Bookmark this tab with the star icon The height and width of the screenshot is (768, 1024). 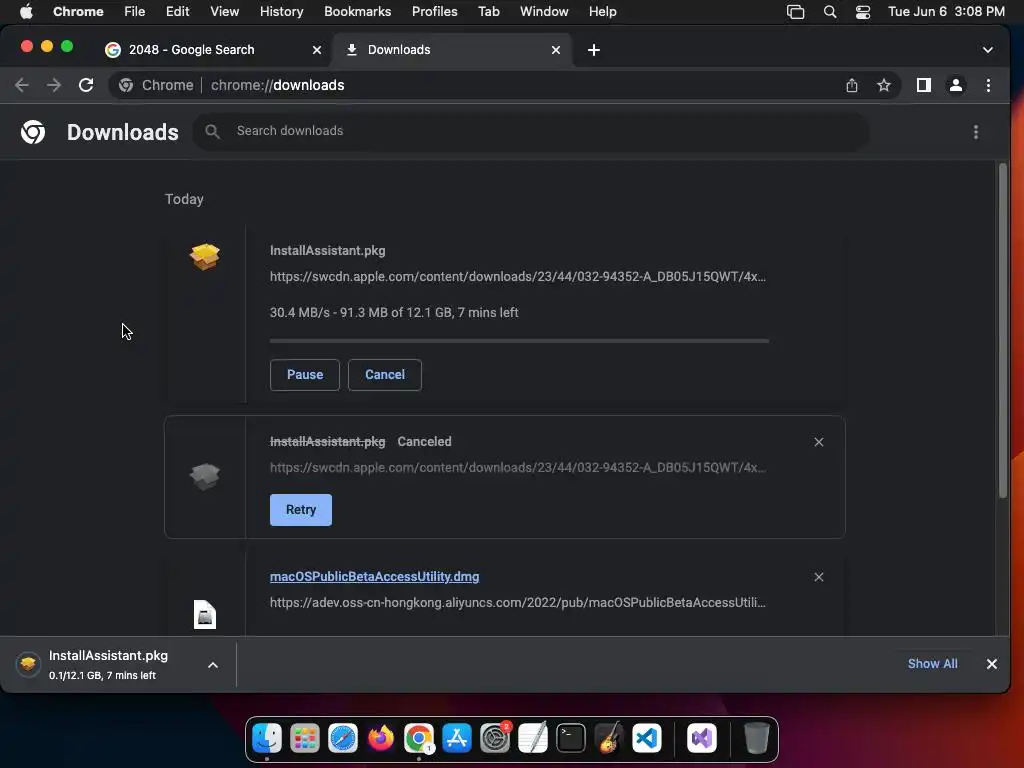[884, 85]
